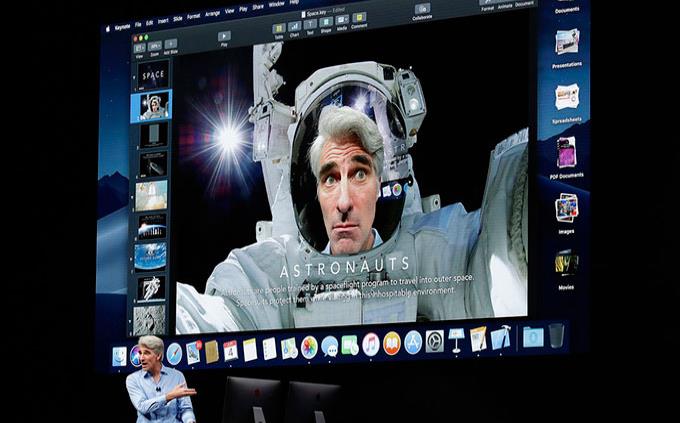680x423 pixels.
Task: Open the Slide menu
Action: point(178,19)
